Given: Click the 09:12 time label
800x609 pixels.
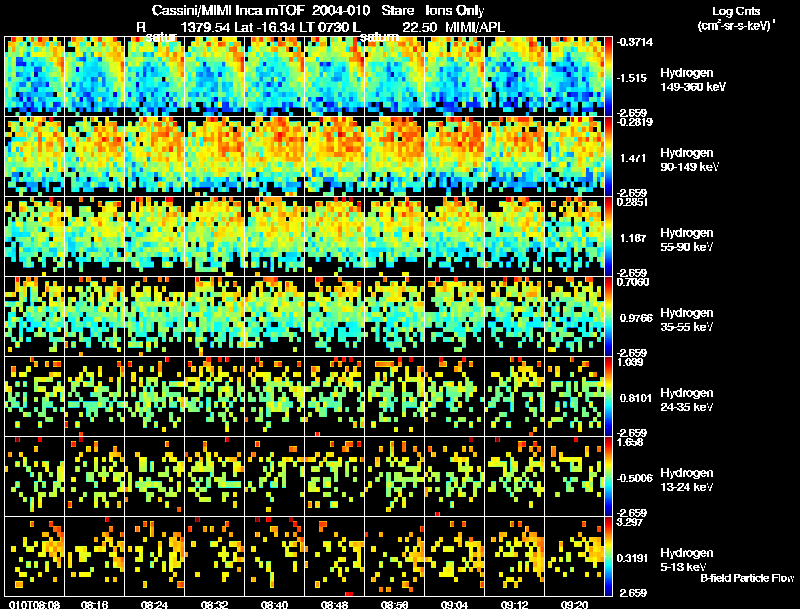Looking at the screenshot, I should pos(514,604).
